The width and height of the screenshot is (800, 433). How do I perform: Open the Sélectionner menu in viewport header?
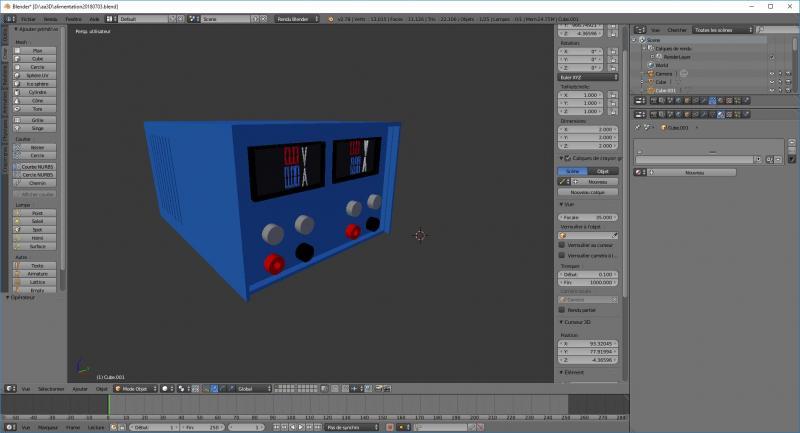pos(50,388)
